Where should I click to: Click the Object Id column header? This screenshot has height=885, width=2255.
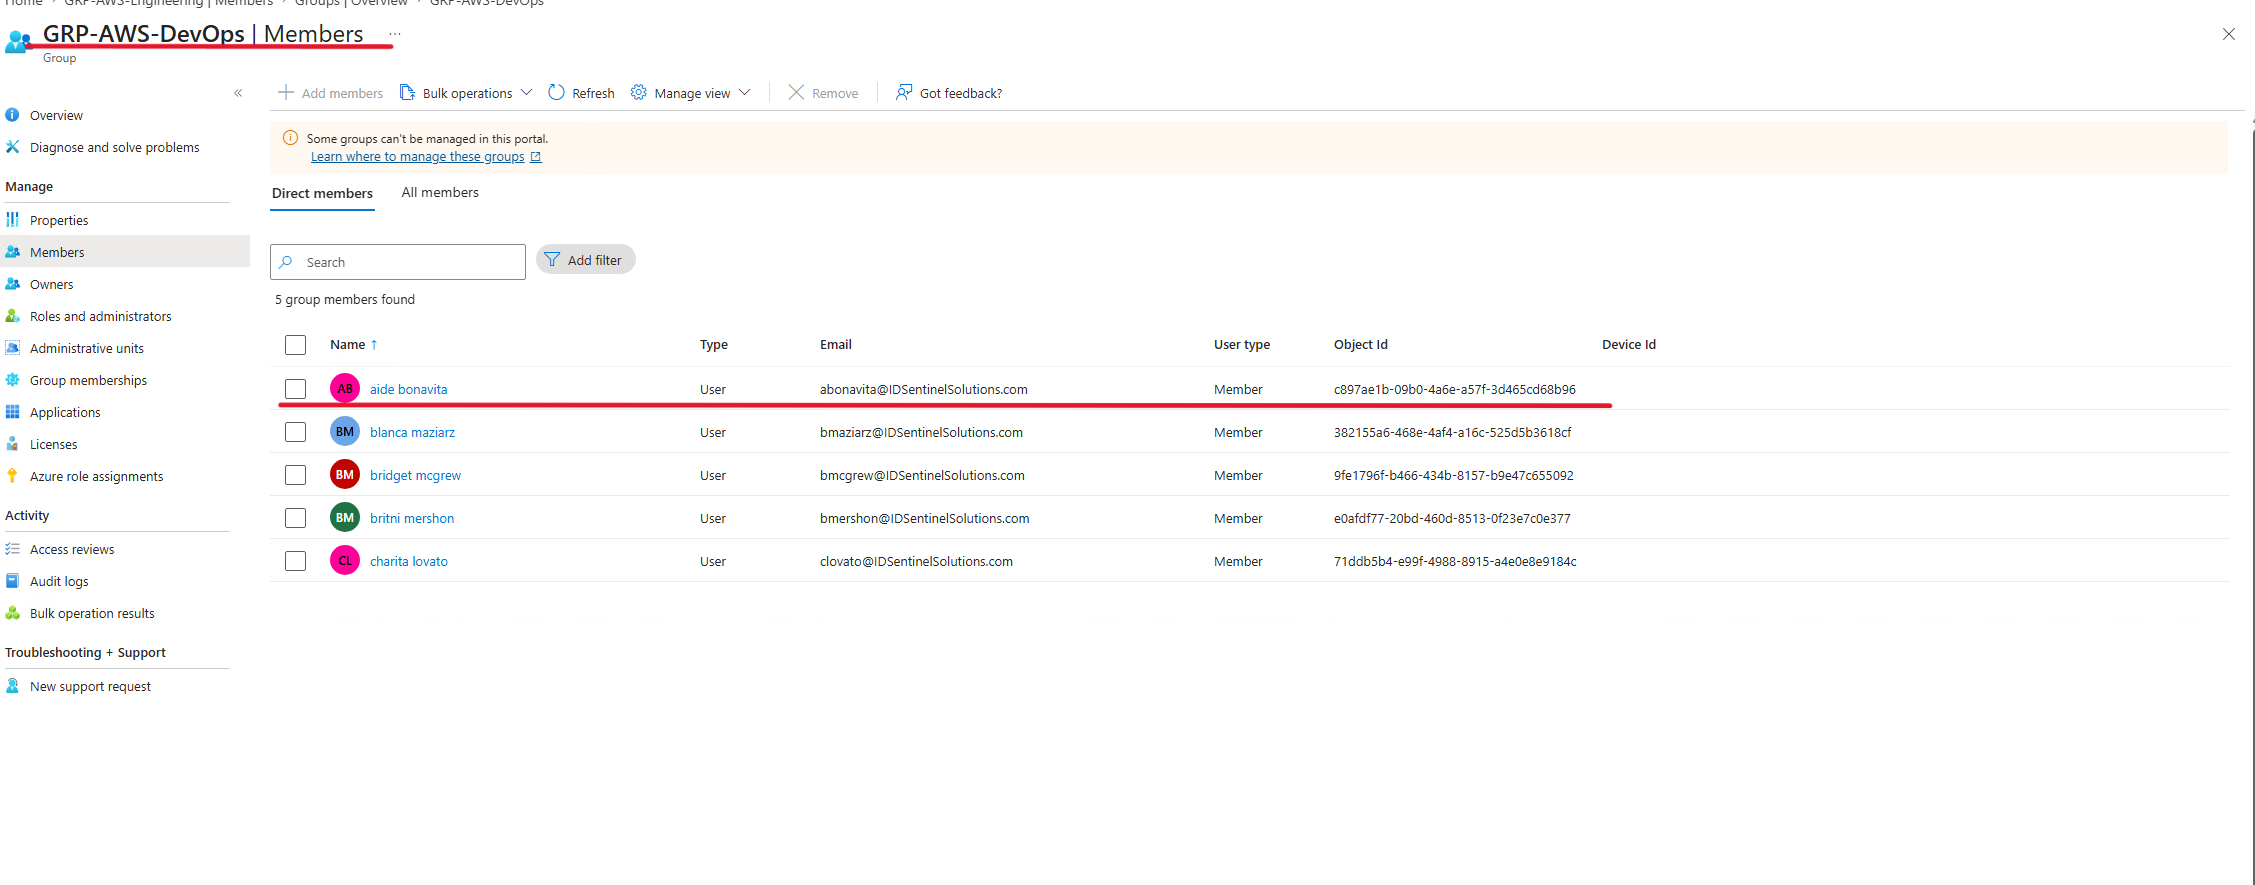coord(1360,344)
